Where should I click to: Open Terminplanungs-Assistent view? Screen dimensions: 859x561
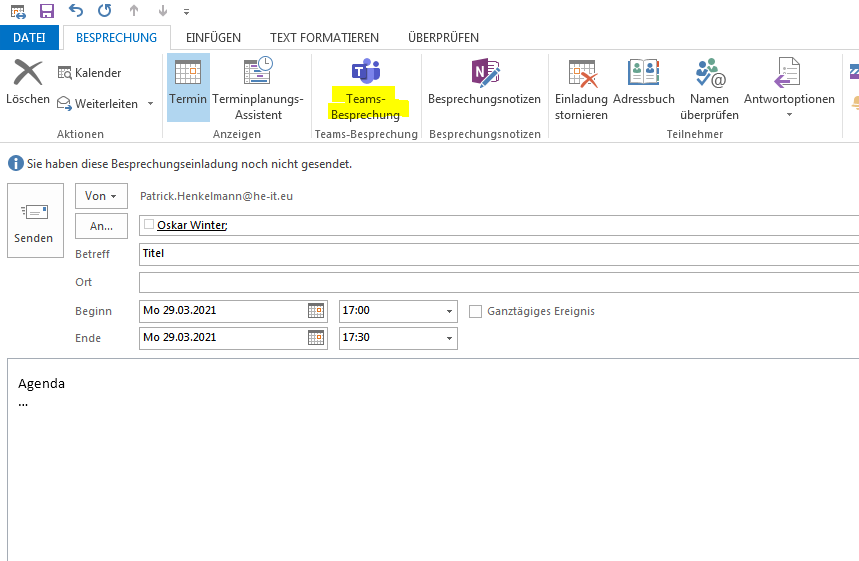pyautogui.click(x=257, y=73)
